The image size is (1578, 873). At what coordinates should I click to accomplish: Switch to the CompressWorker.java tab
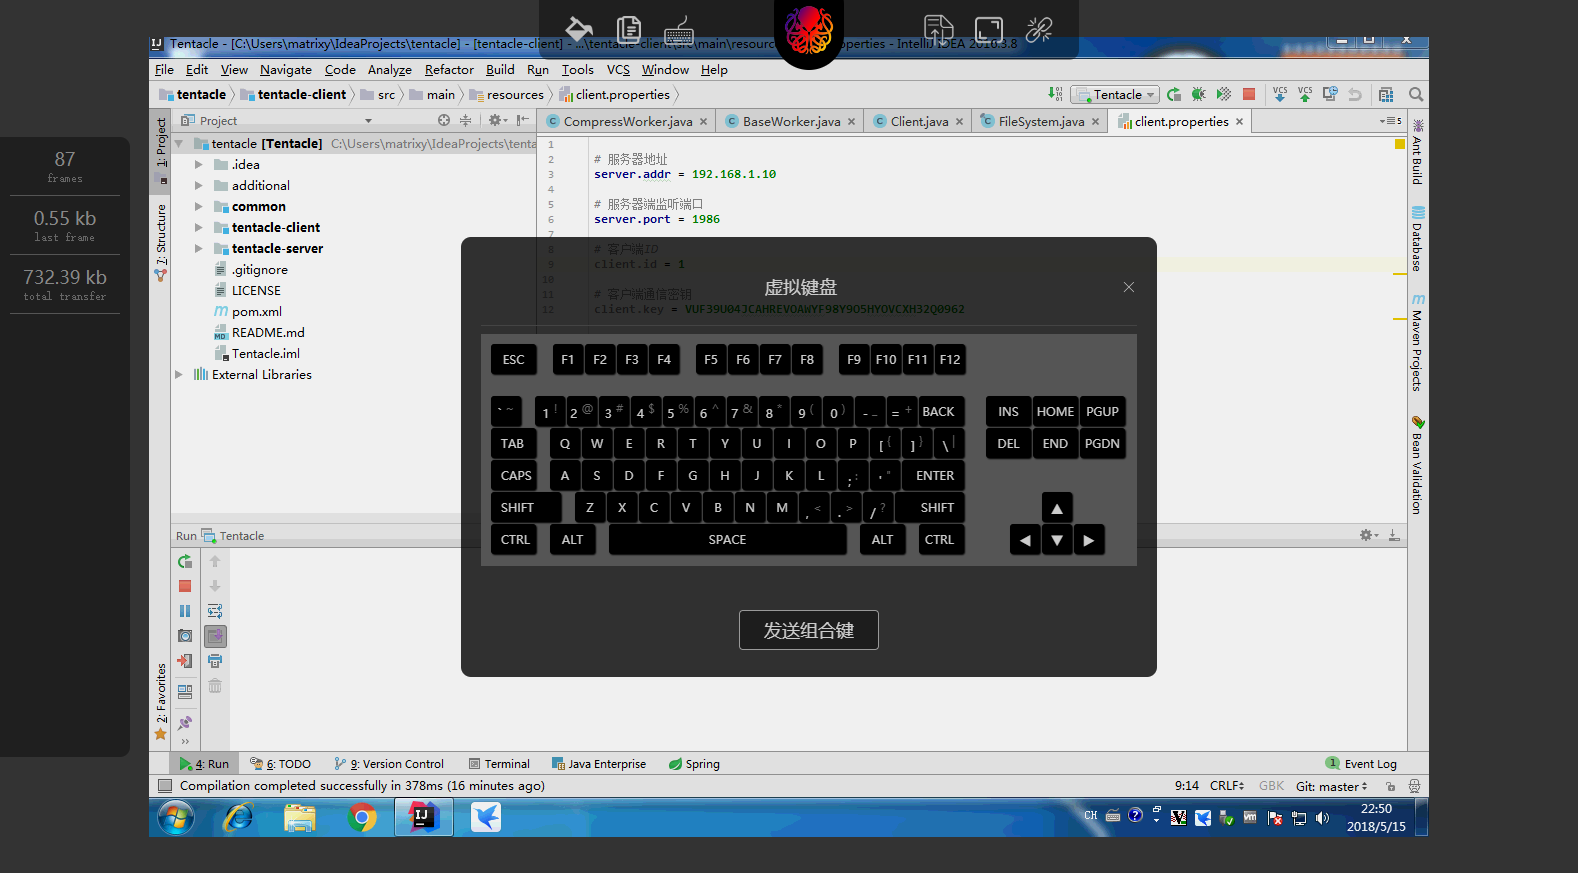click(627, 121)
